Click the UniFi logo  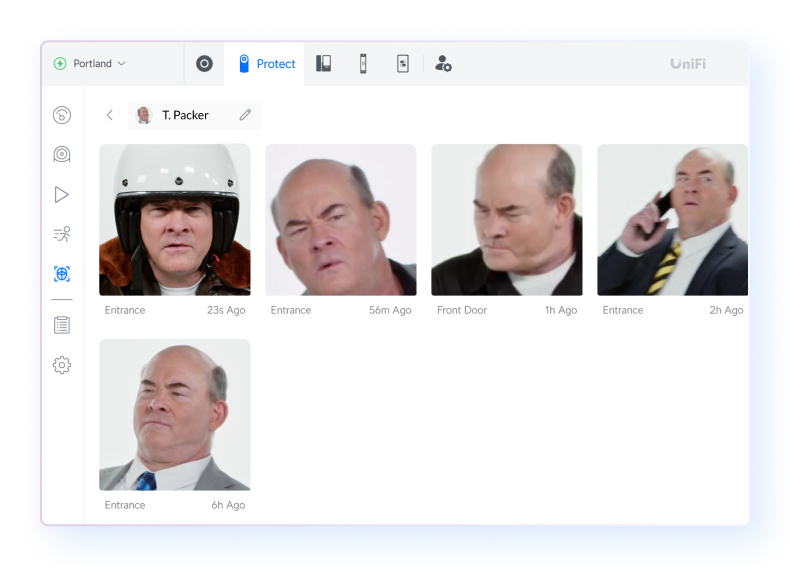687,64
